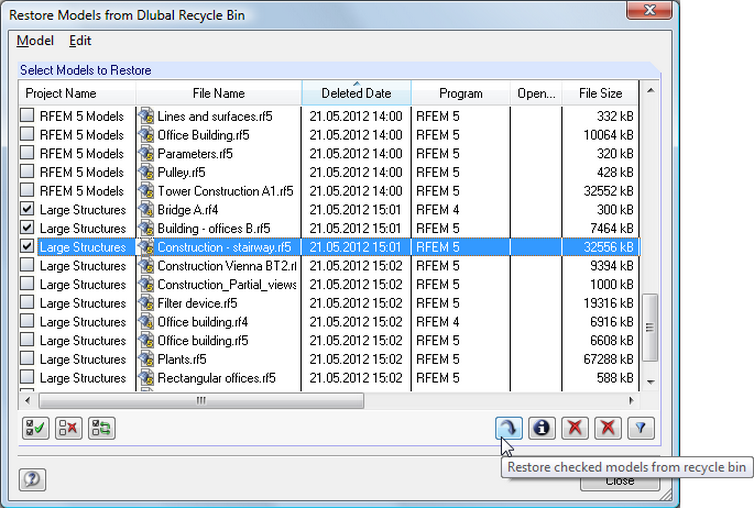755x508 pixels.
Task: Click the 67288 kB file size cell
Action: tap(608, 359)
